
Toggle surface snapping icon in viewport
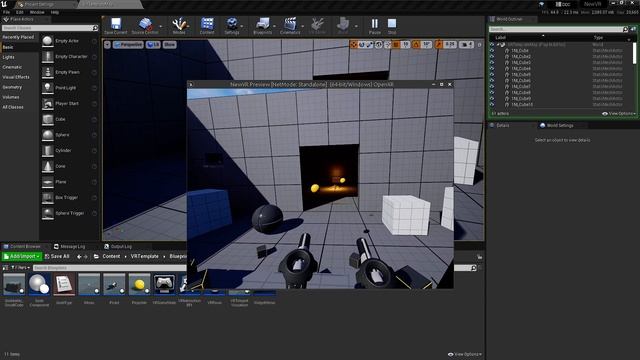pos(387,44)
